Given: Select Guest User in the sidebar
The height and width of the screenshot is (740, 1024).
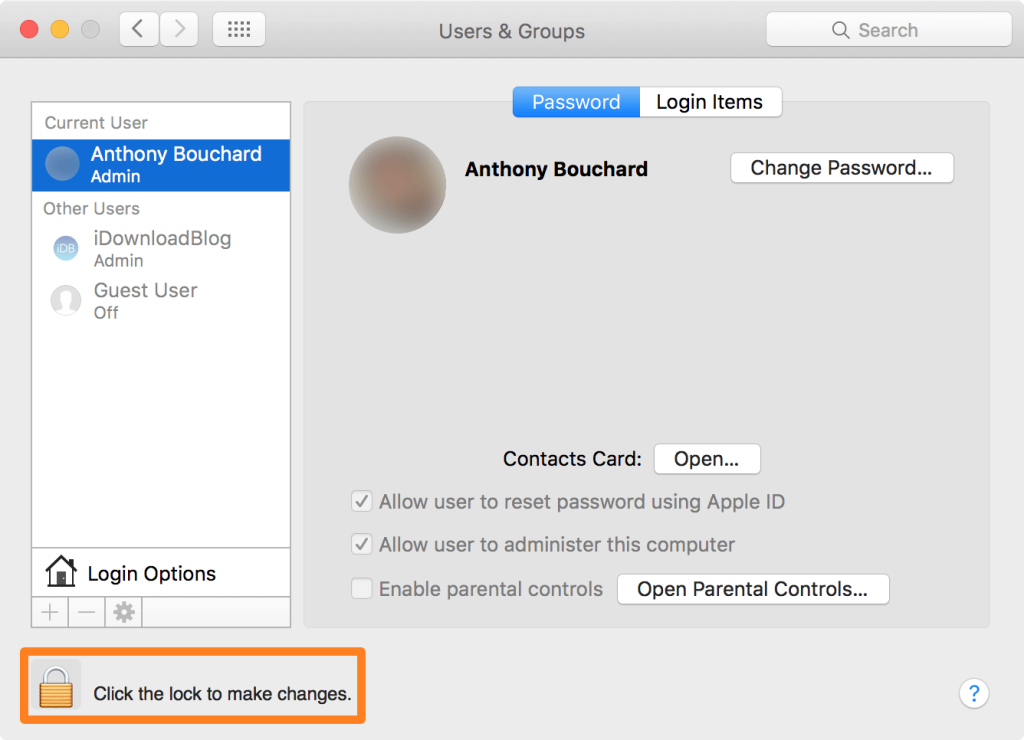Looking at the screenshot, I should point(145,301).
